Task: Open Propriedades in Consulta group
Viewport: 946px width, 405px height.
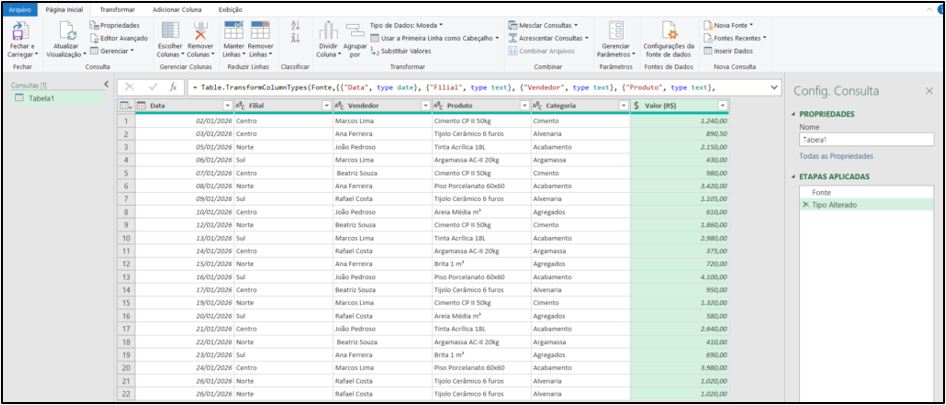Action: pos(115,25)
